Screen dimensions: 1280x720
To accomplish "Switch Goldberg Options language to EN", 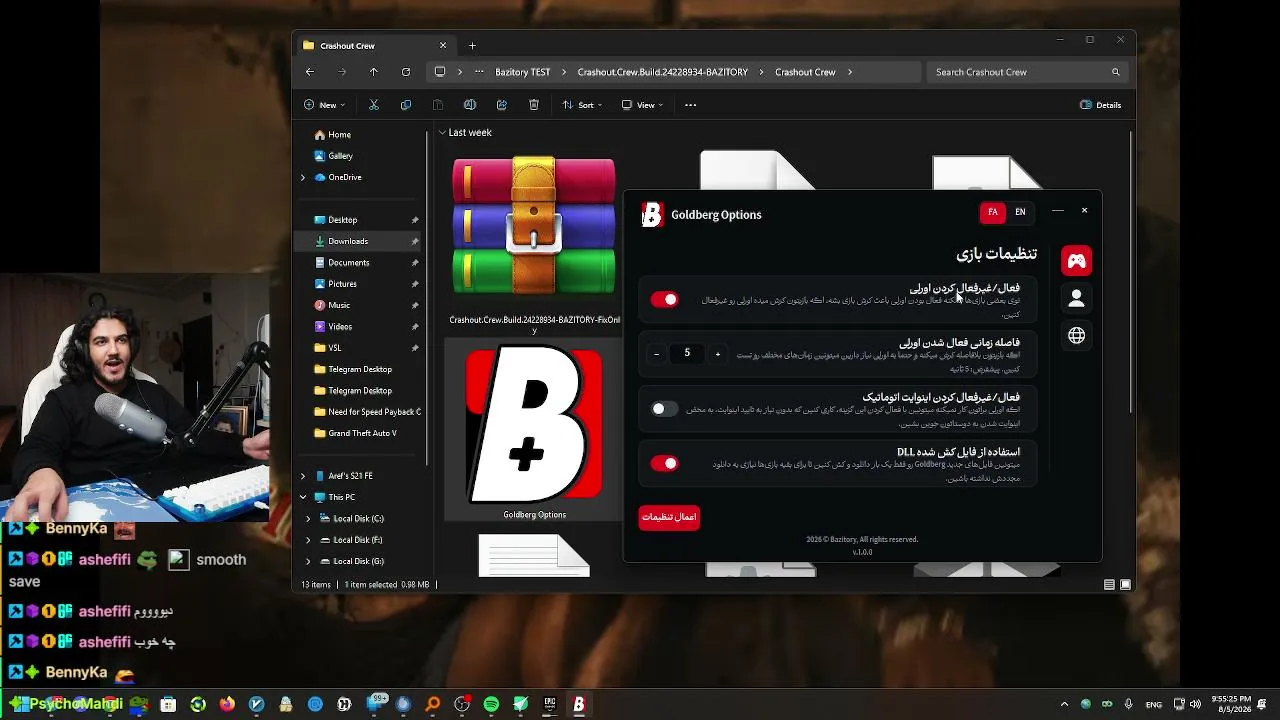I will coord(1020,212).
